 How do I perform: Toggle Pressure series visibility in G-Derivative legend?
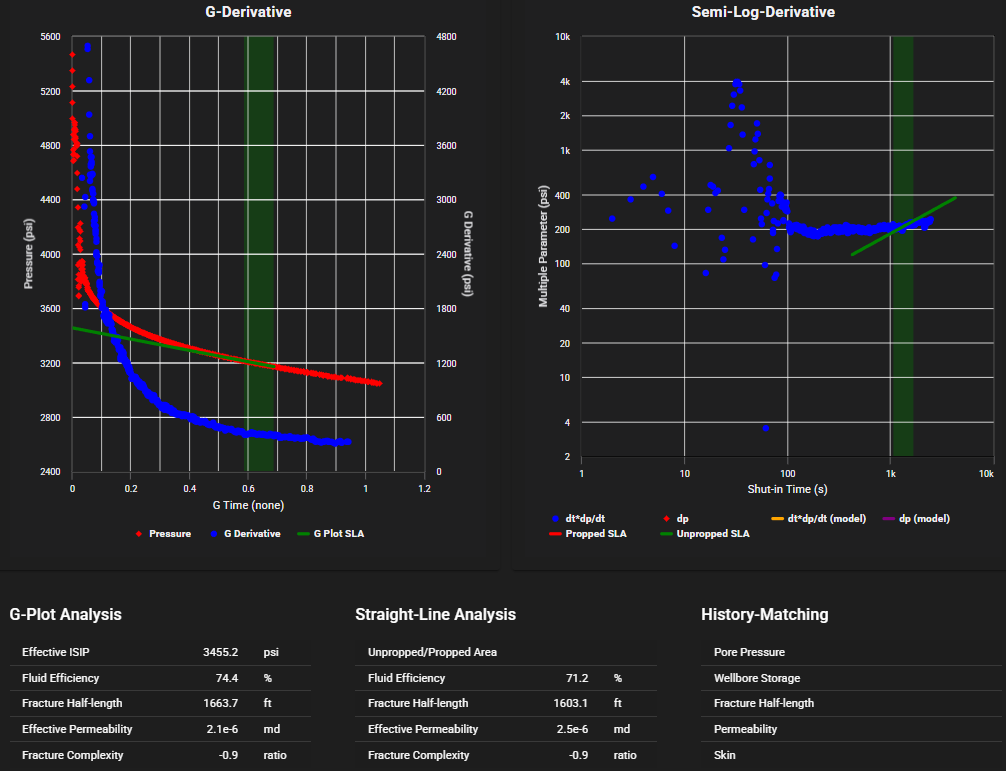pyautogui.click(x=170, y=533)
